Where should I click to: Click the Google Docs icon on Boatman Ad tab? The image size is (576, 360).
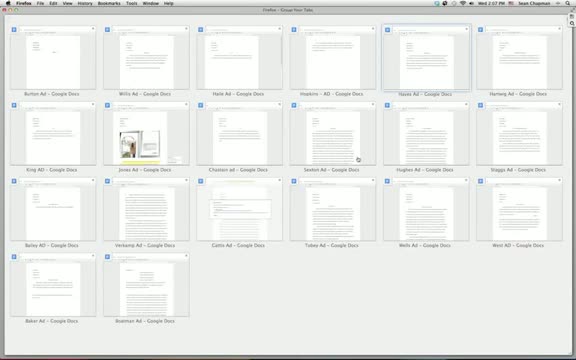(x=107, y=257)
